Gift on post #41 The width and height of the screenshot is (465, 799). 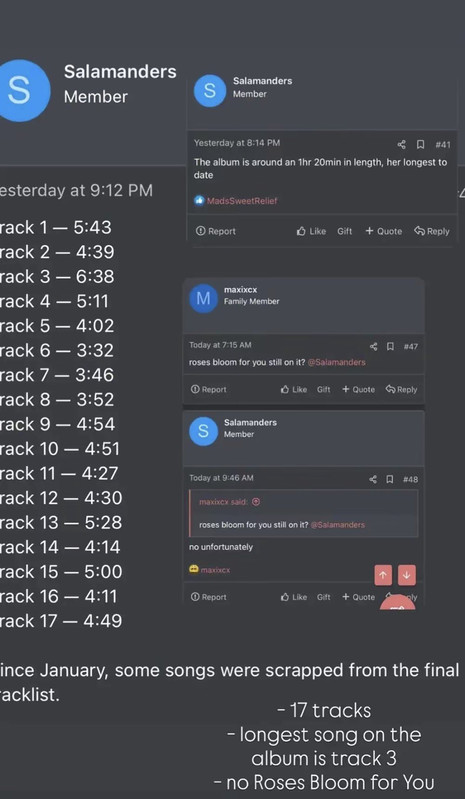tap(344, 231)
